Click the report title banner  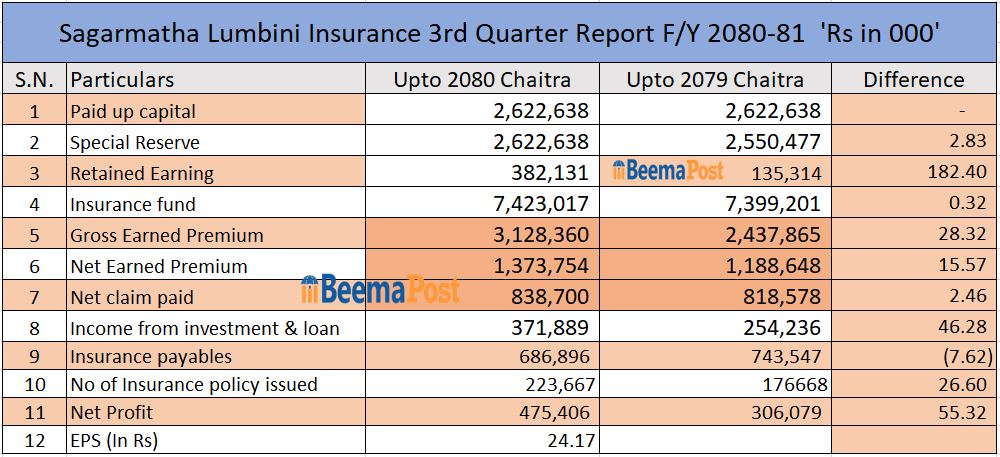click(x=499, y=33)
